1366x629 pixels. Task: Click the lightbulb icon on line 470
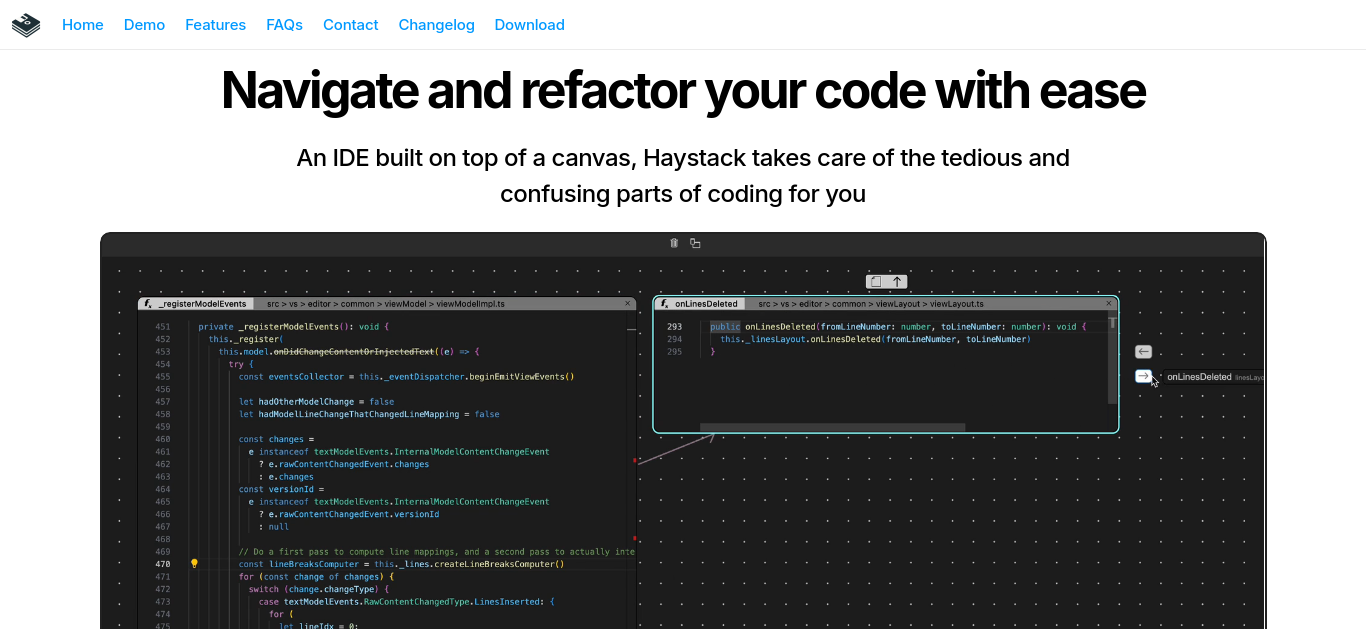coord(195,564)
